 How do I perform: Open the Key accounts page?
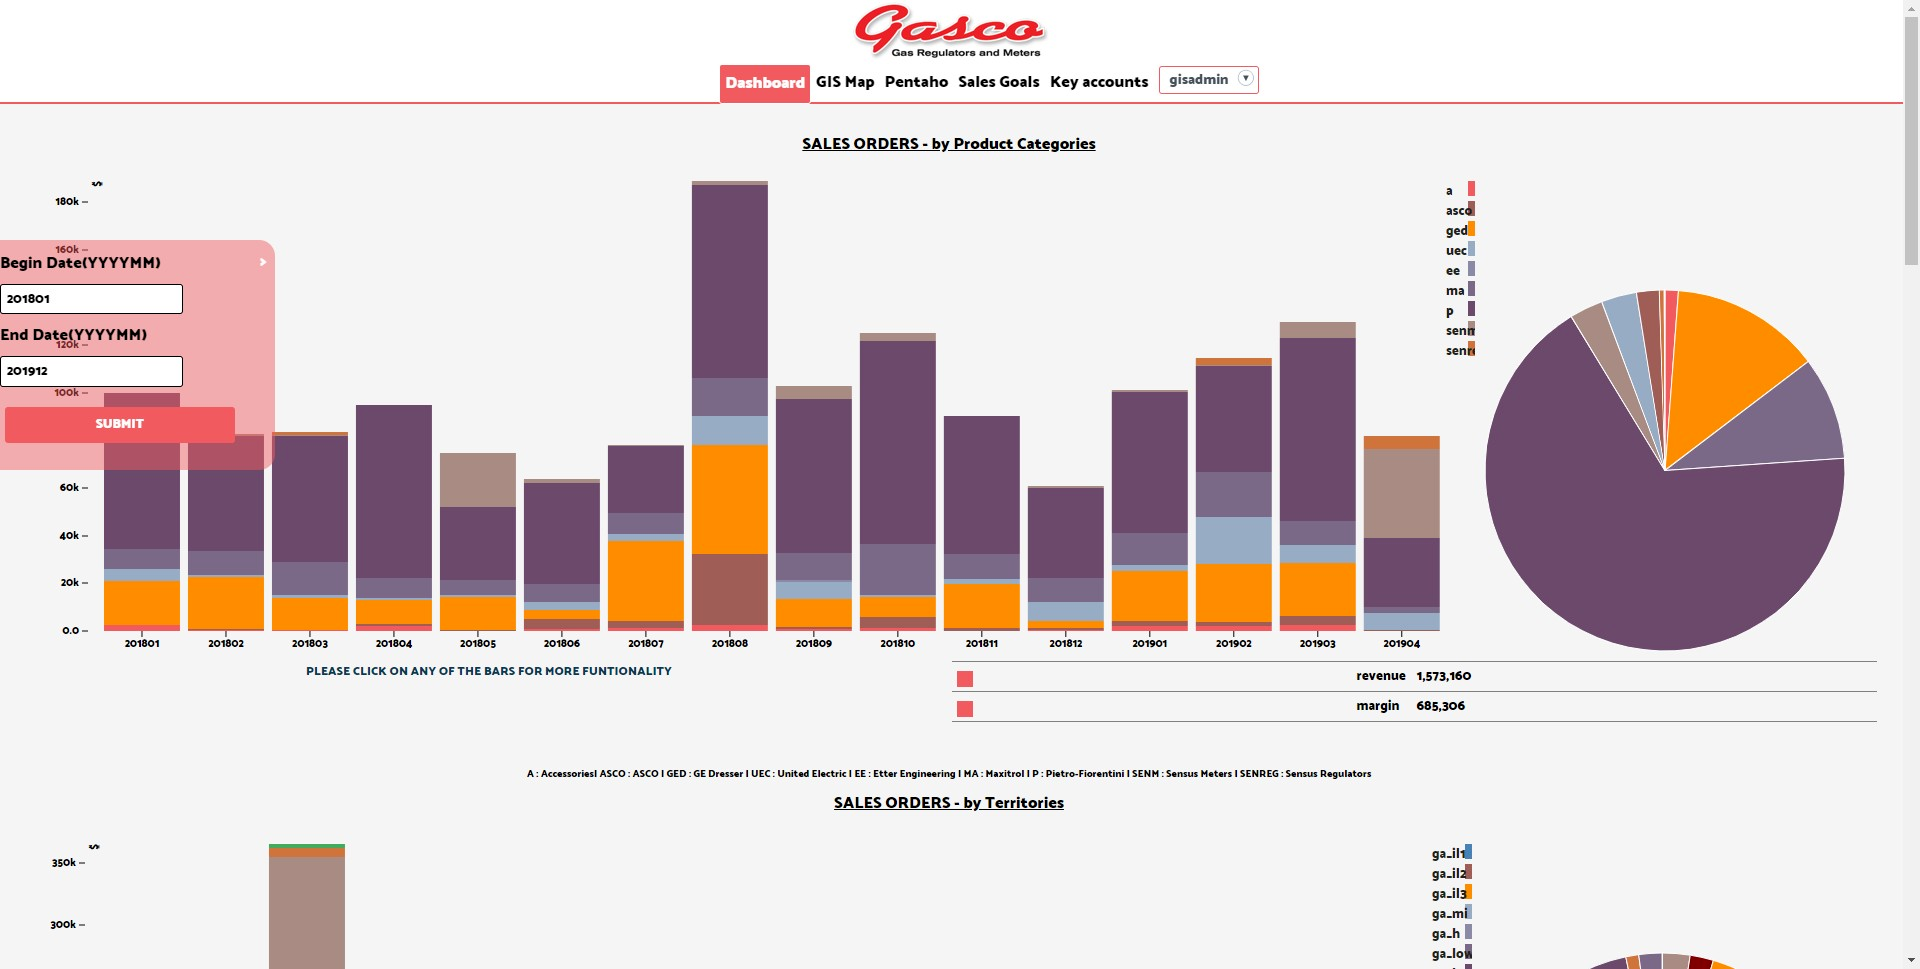pos(1099,82)
